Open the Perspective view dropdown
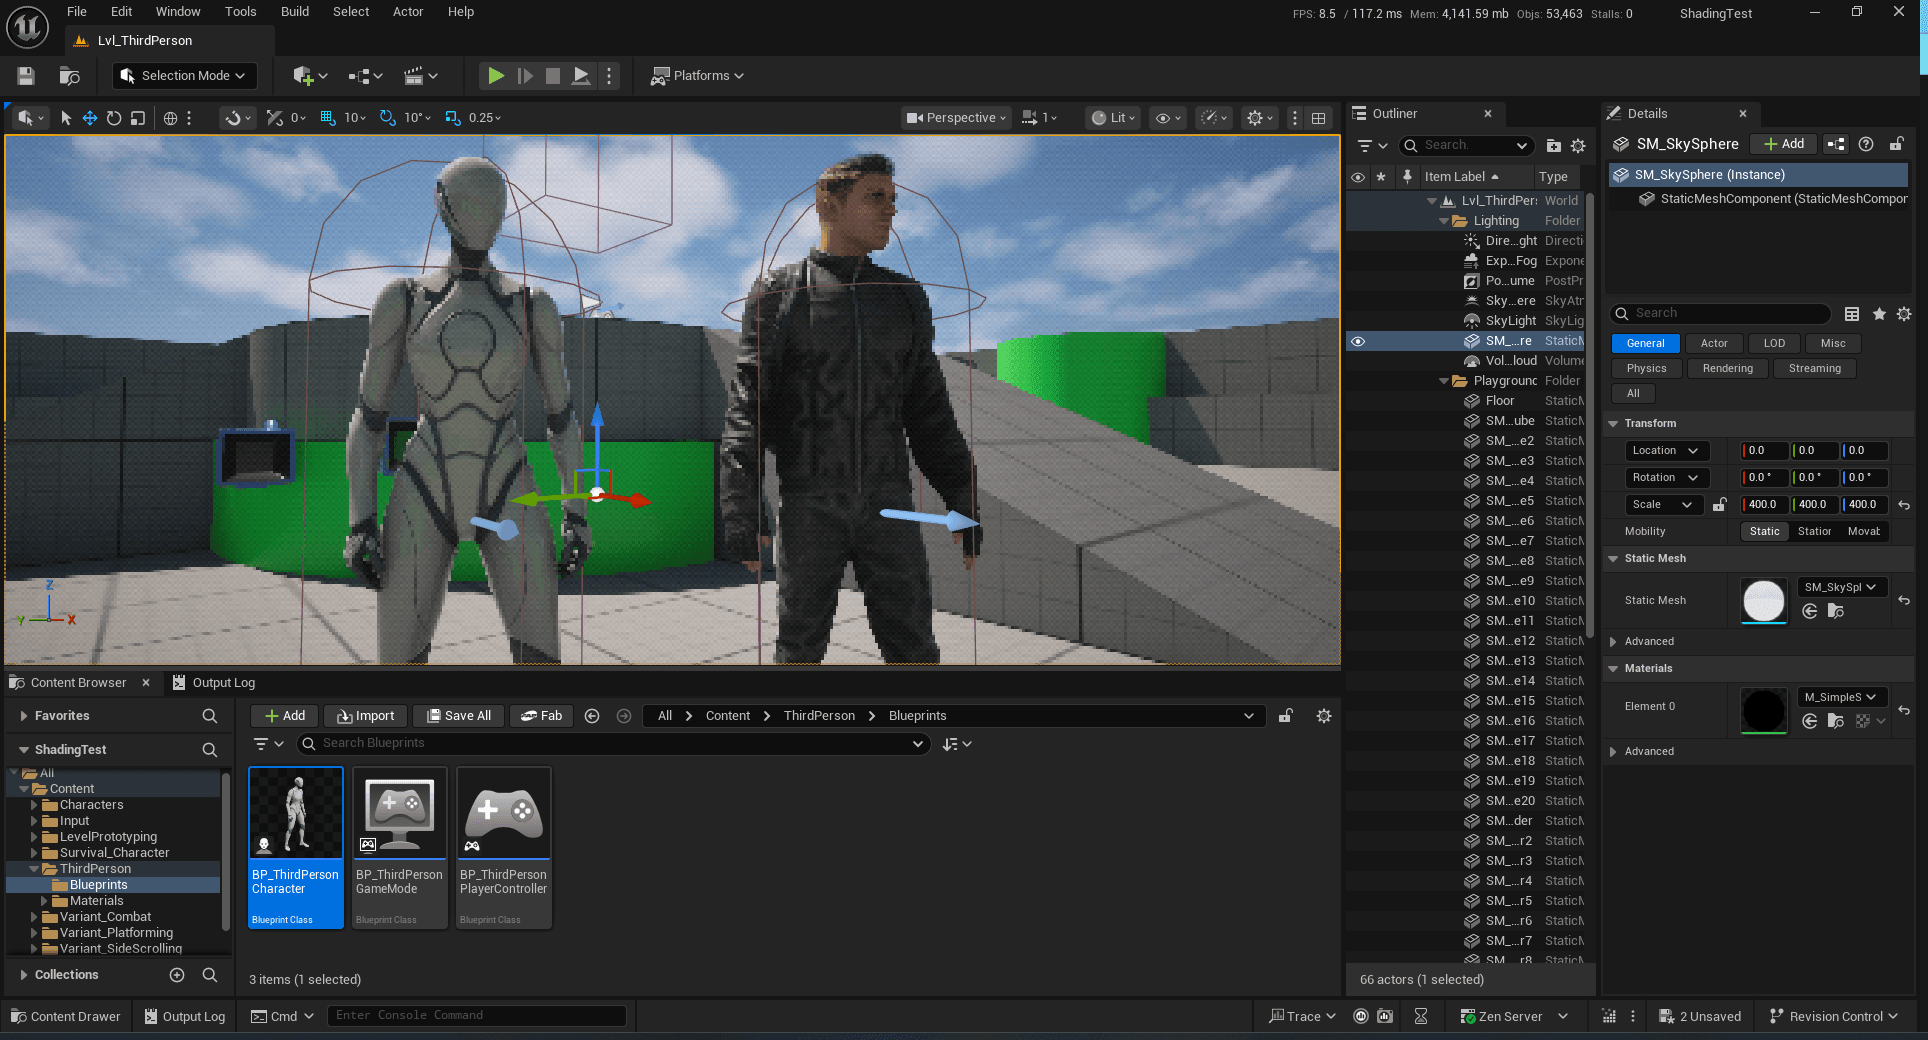 (x=954, y=117)
